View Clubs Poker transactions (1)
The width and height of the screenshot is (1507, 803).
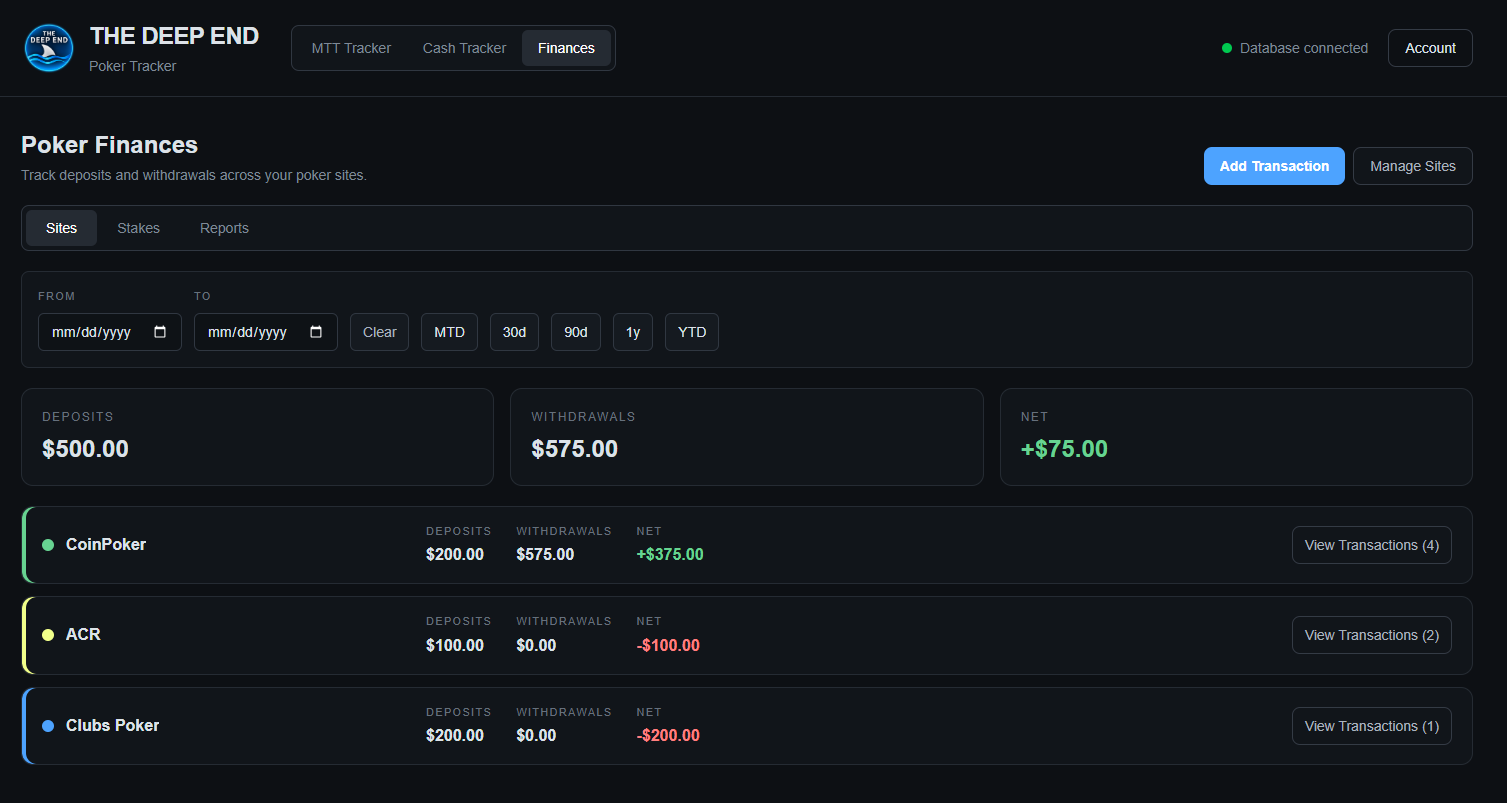click(1372, 726)
